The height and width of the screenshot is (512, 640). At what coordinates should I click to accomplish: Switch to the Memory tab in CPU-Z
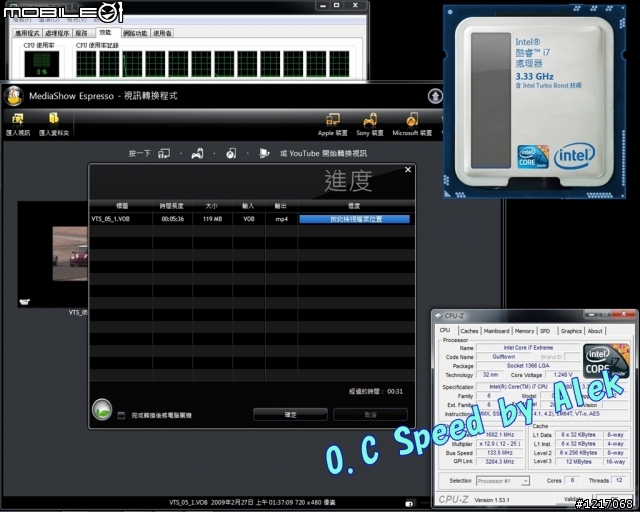tap(524, 331)
